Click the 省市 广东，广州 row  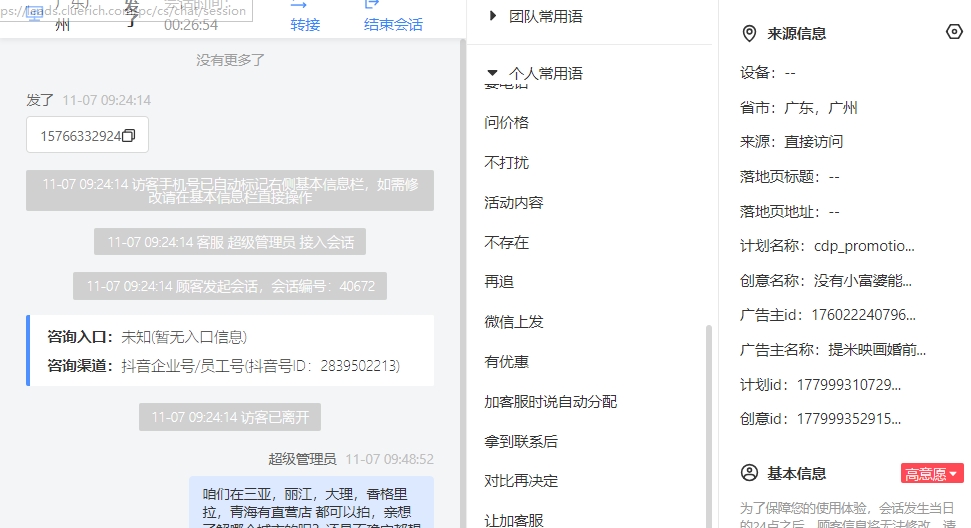[799, 108]
